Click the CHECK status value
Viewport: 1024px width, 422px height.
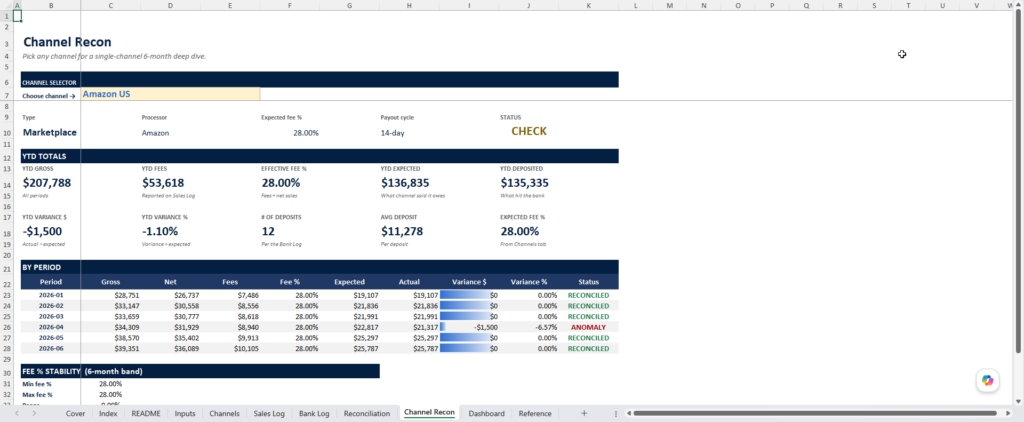tap(528, 131)
